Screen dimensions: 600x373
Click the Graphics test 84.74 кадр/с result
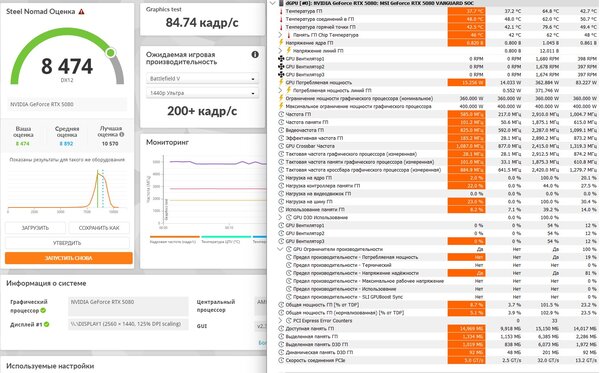pyautogui.click(x=202, y=23)
